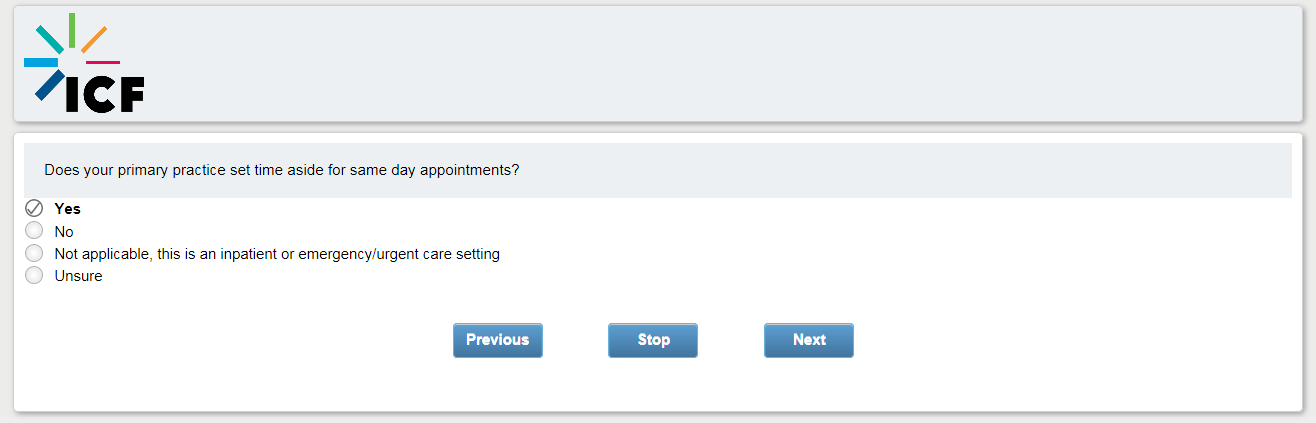This screenshot has height=423, width=1316.
Task: Go back with the Previous button
Action: point(497,340)
